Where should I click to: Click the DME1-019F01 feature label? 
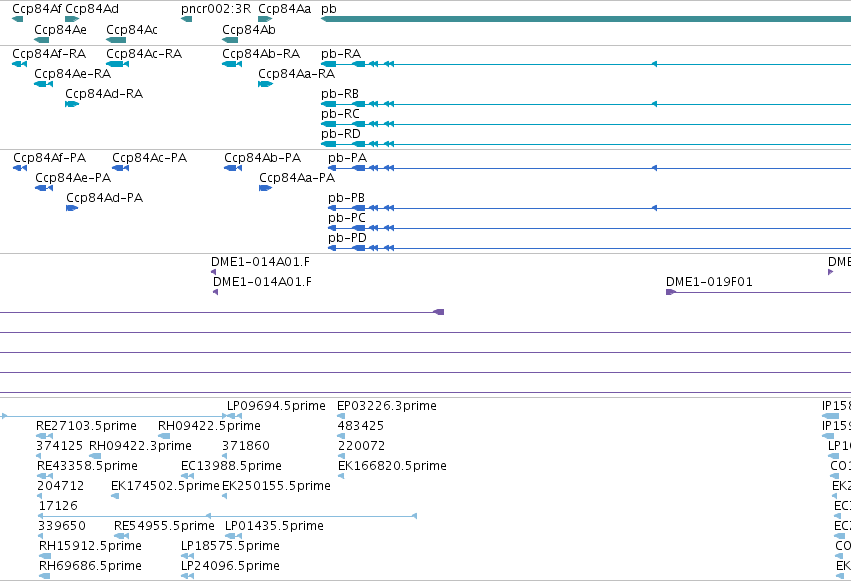point(709,282)
